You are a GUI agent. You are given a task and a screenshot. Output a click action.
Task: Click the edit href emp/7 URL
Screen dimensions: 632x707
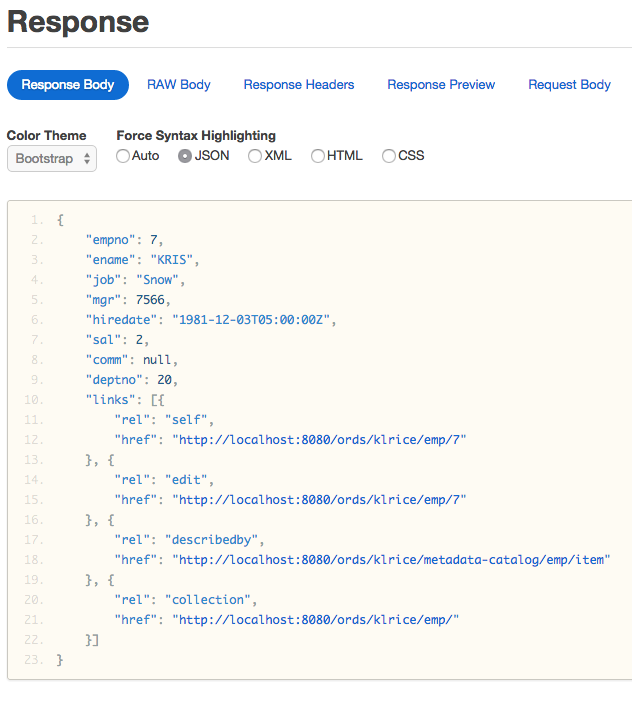tap(319, 499)
